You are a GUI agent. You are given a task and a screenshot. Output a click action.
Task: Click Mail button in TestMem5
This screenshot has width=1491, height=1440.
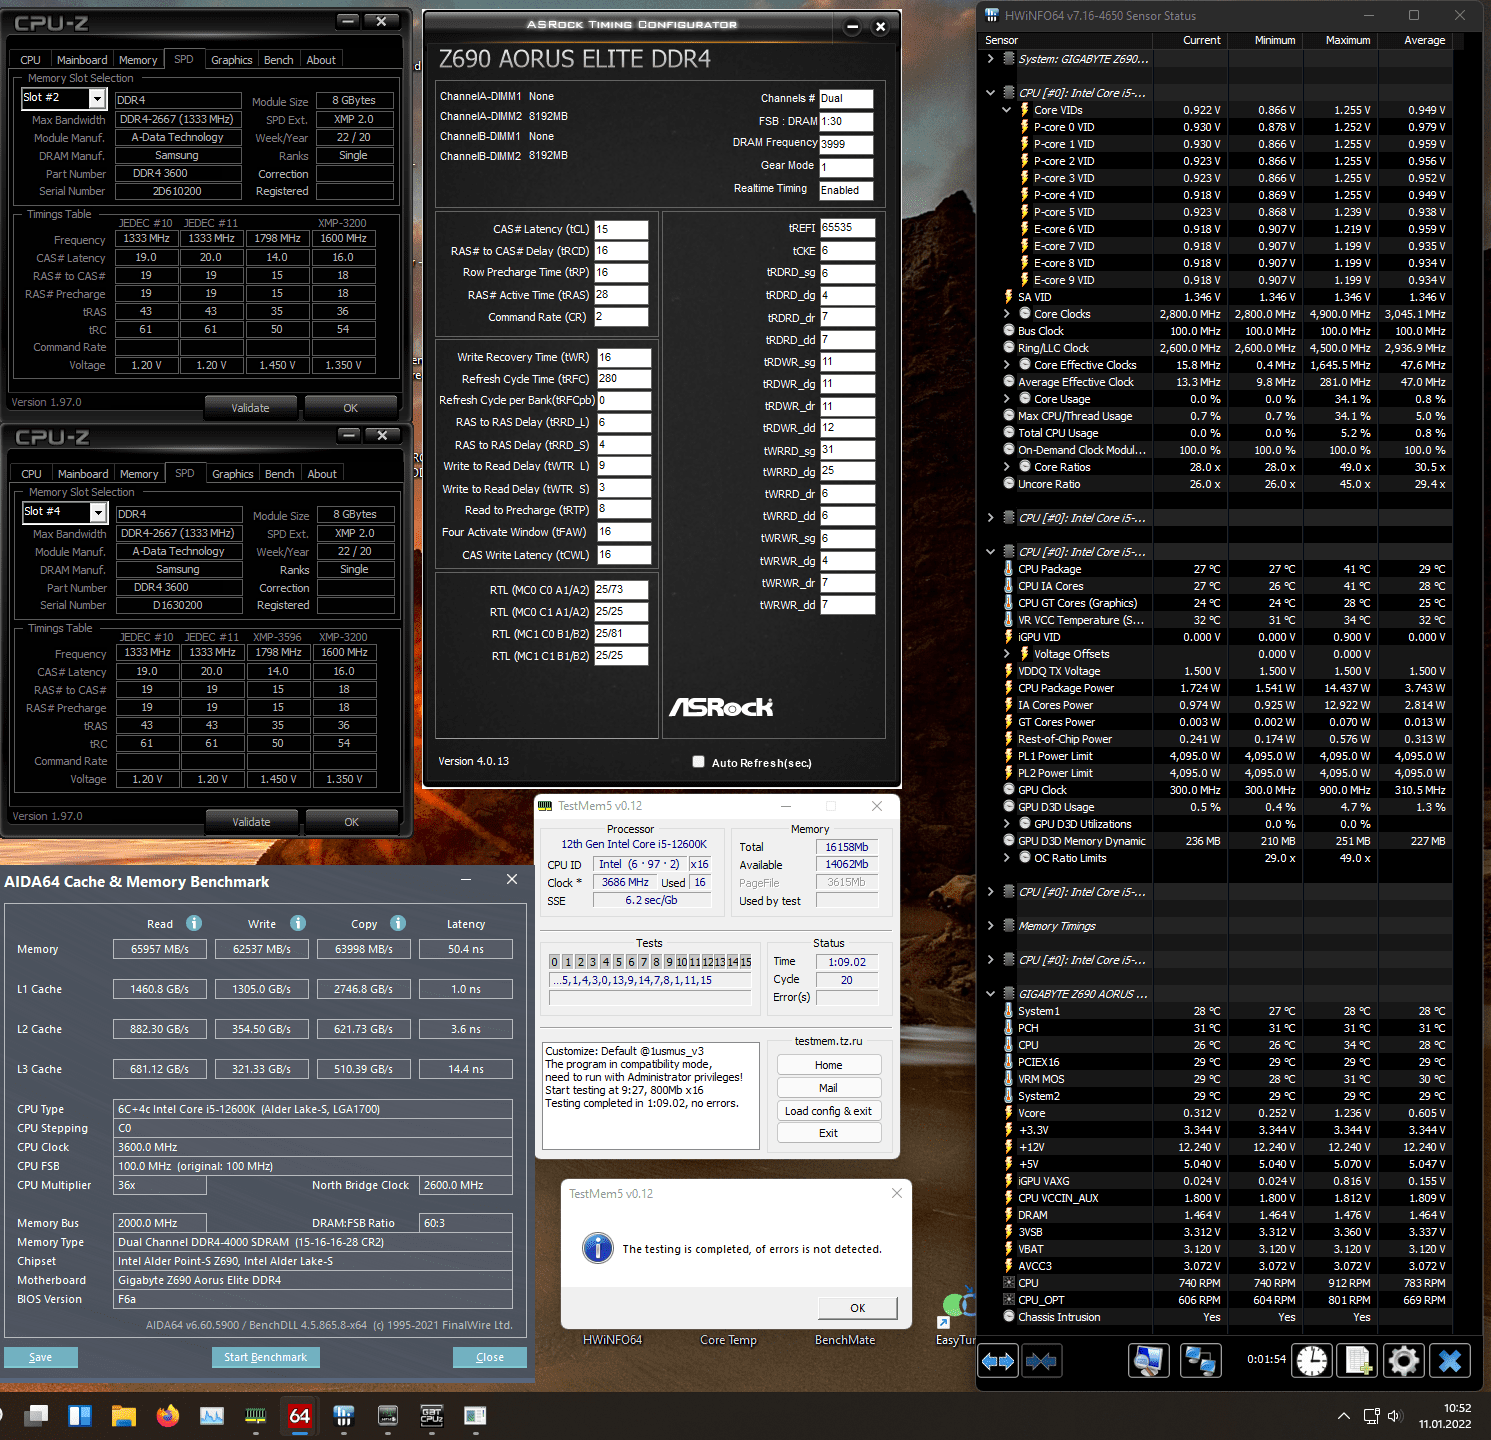pos(828,1088)
